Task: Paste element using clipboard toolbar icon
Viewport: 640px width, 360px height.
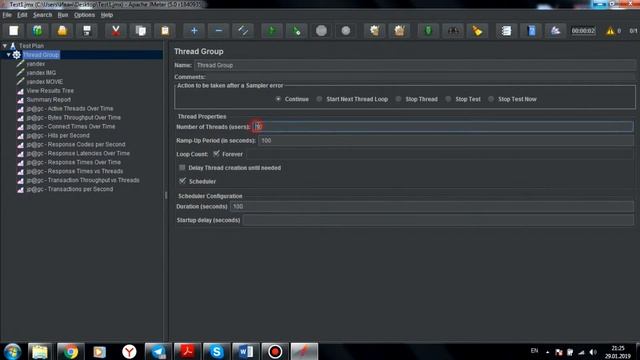Action: tap(165, 31)
